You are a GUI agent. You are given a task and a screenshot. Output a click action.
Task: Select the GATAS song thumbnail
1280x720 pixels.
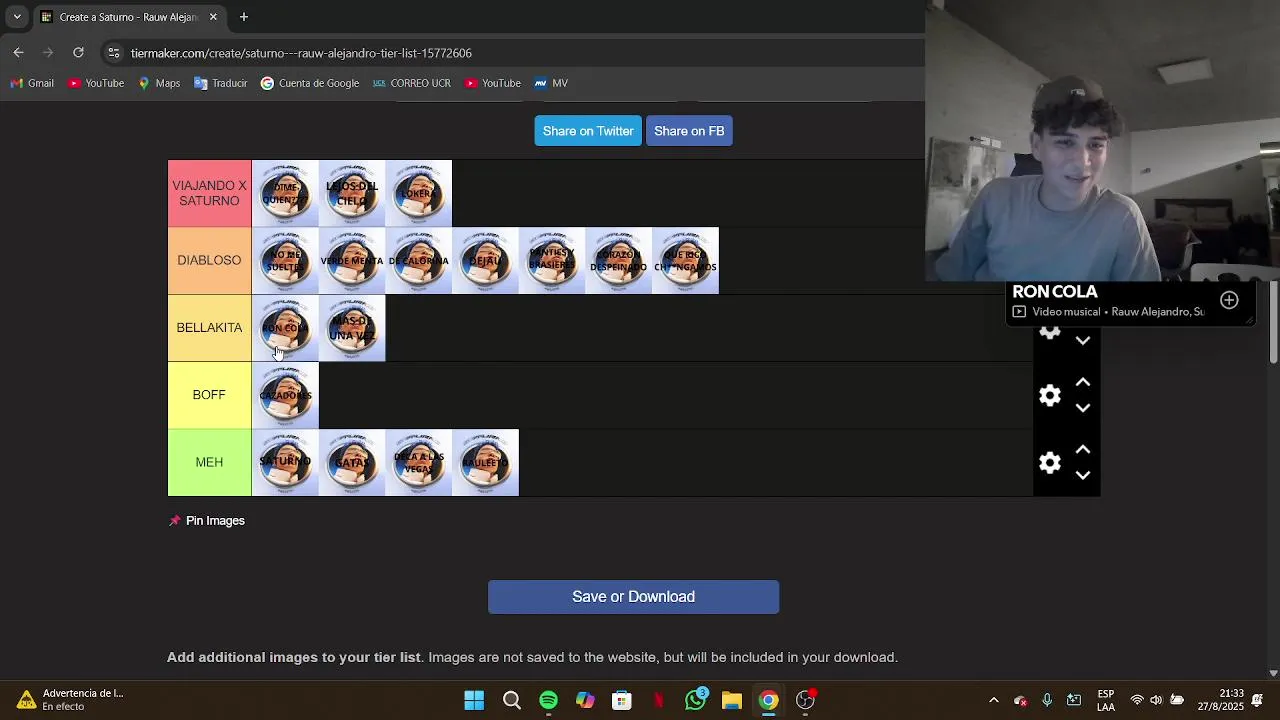click(352, 462)
